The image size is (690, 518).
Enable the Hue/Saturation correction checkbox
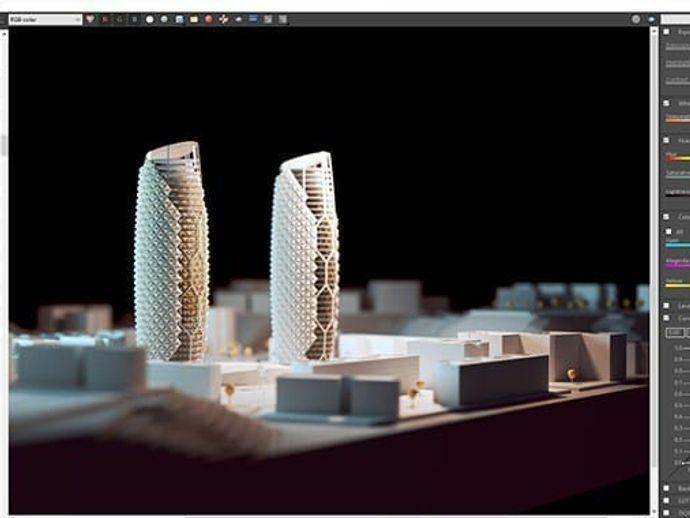(667, 140)
